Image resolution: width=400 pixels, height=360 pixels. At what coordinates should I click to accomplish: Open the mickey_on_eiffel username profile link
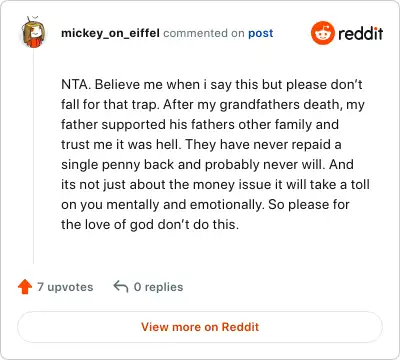click(110, 33)
